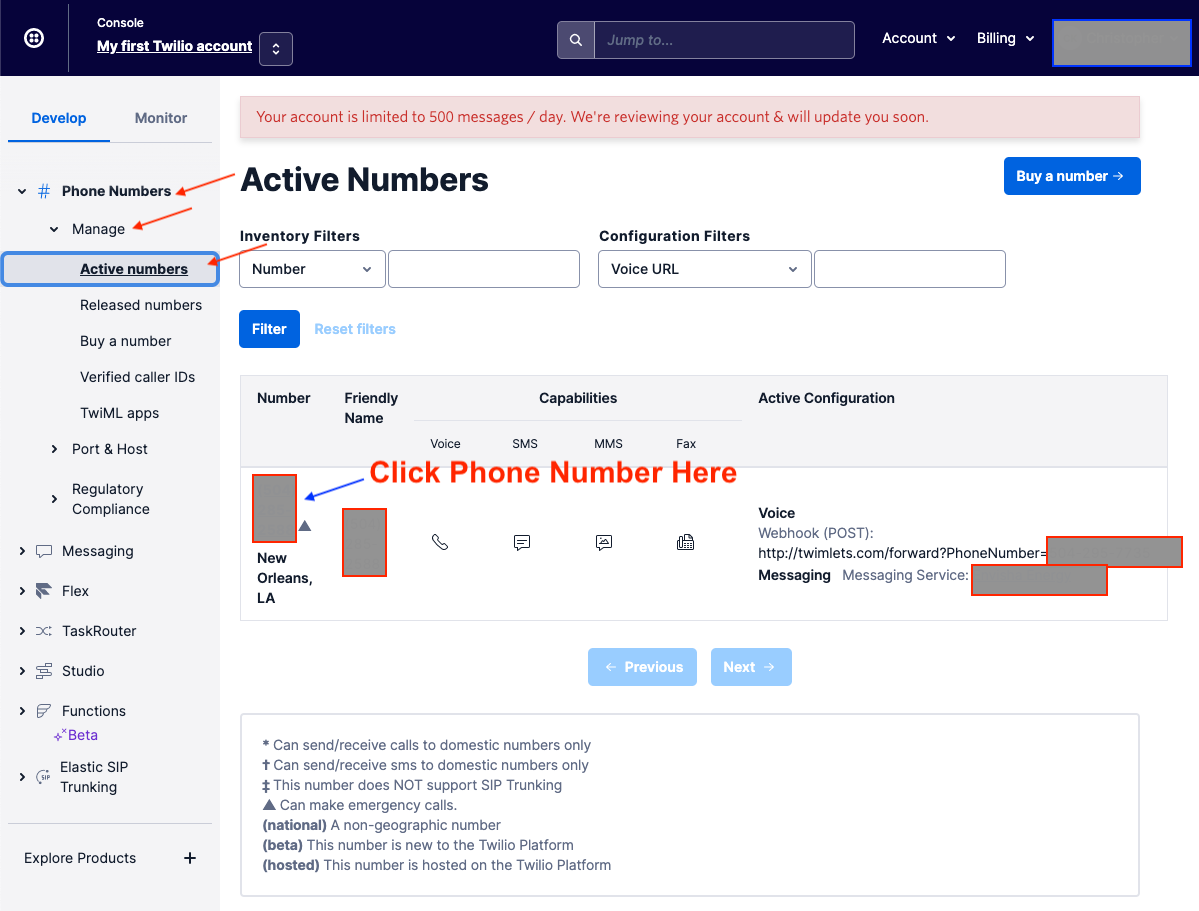This screenshot has height=911, width=1199.
Task: Click the New Orleans, LA location text
Action: 284,578
